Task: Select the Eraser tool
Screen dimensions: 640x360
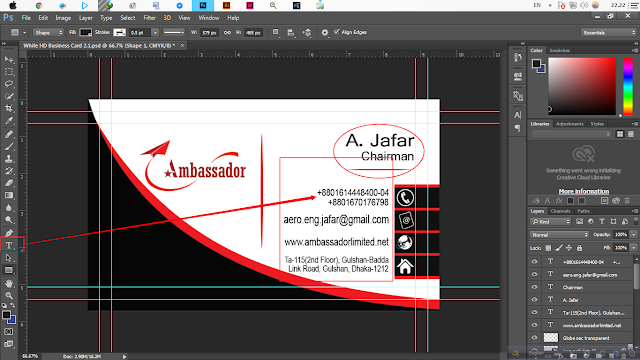Action: click(9, 183)
